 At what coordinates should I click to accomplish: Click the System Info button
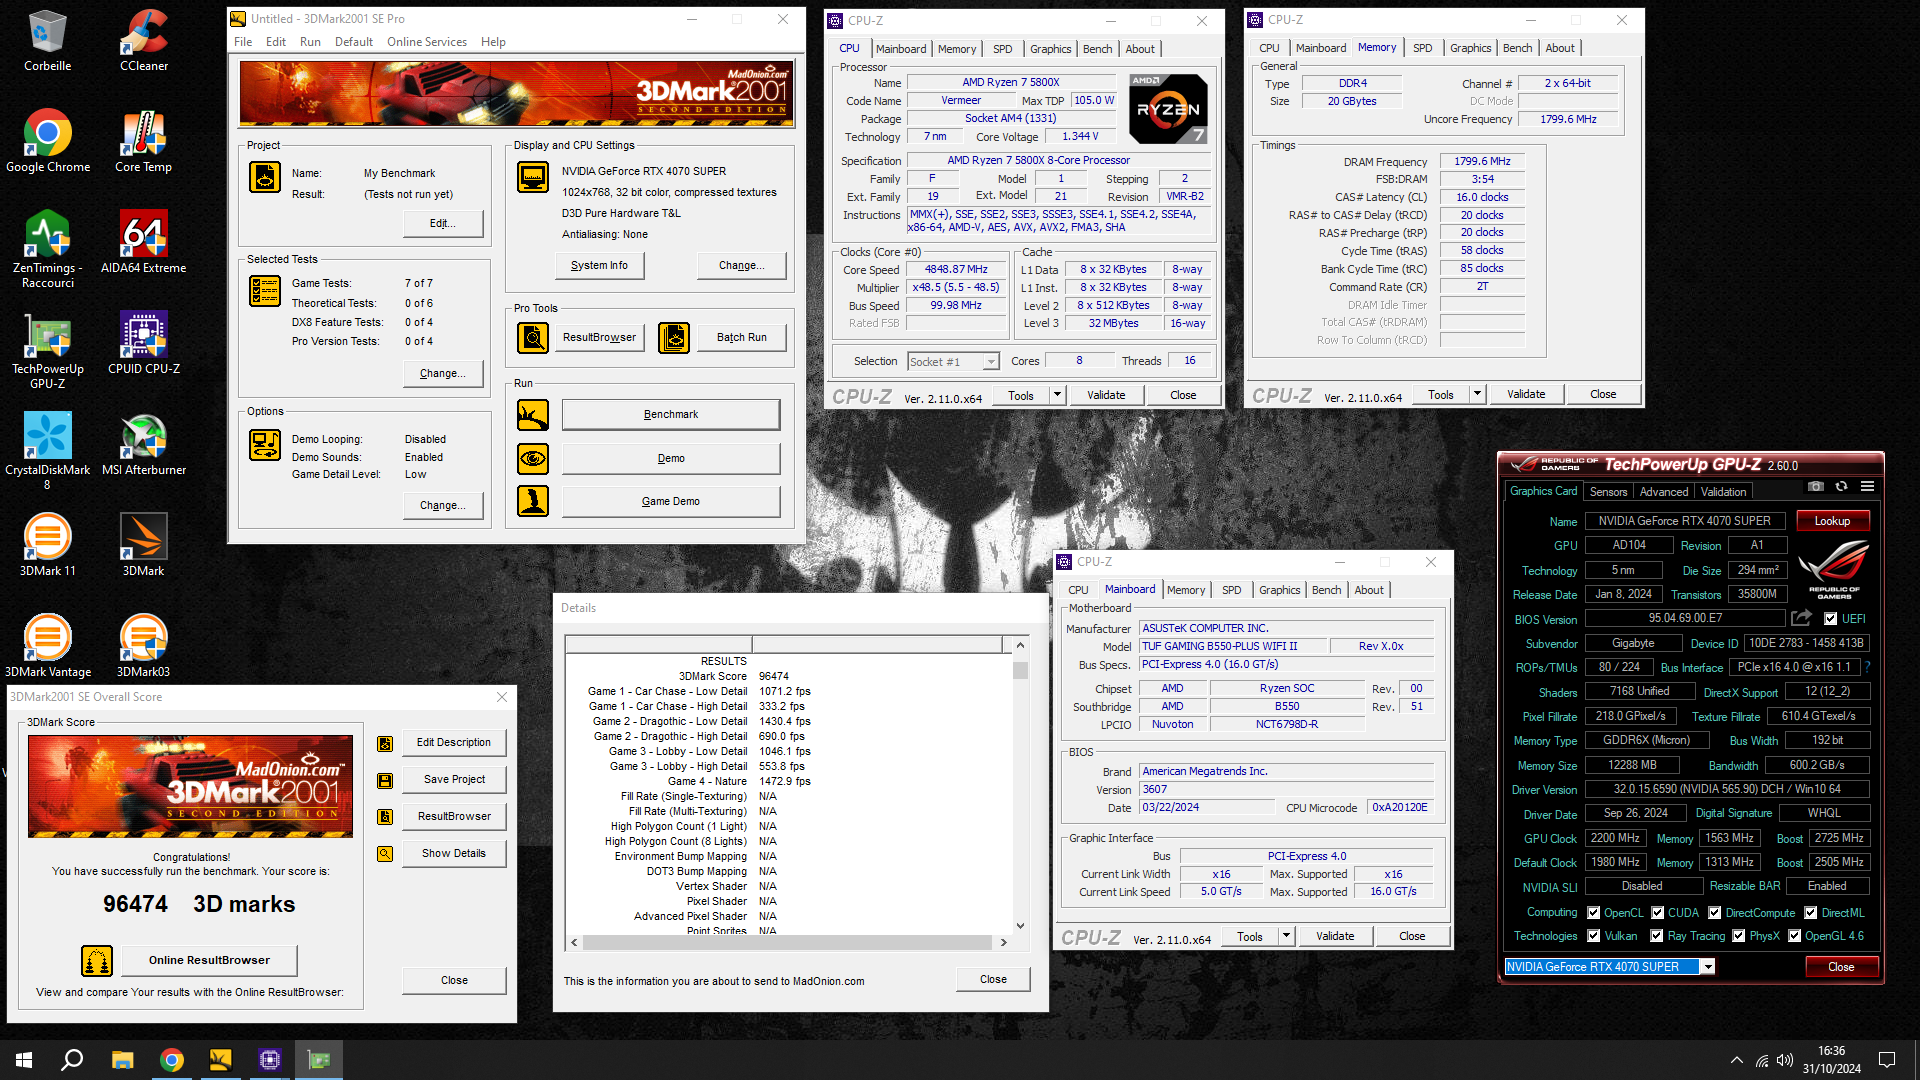[x=599, y=265]
